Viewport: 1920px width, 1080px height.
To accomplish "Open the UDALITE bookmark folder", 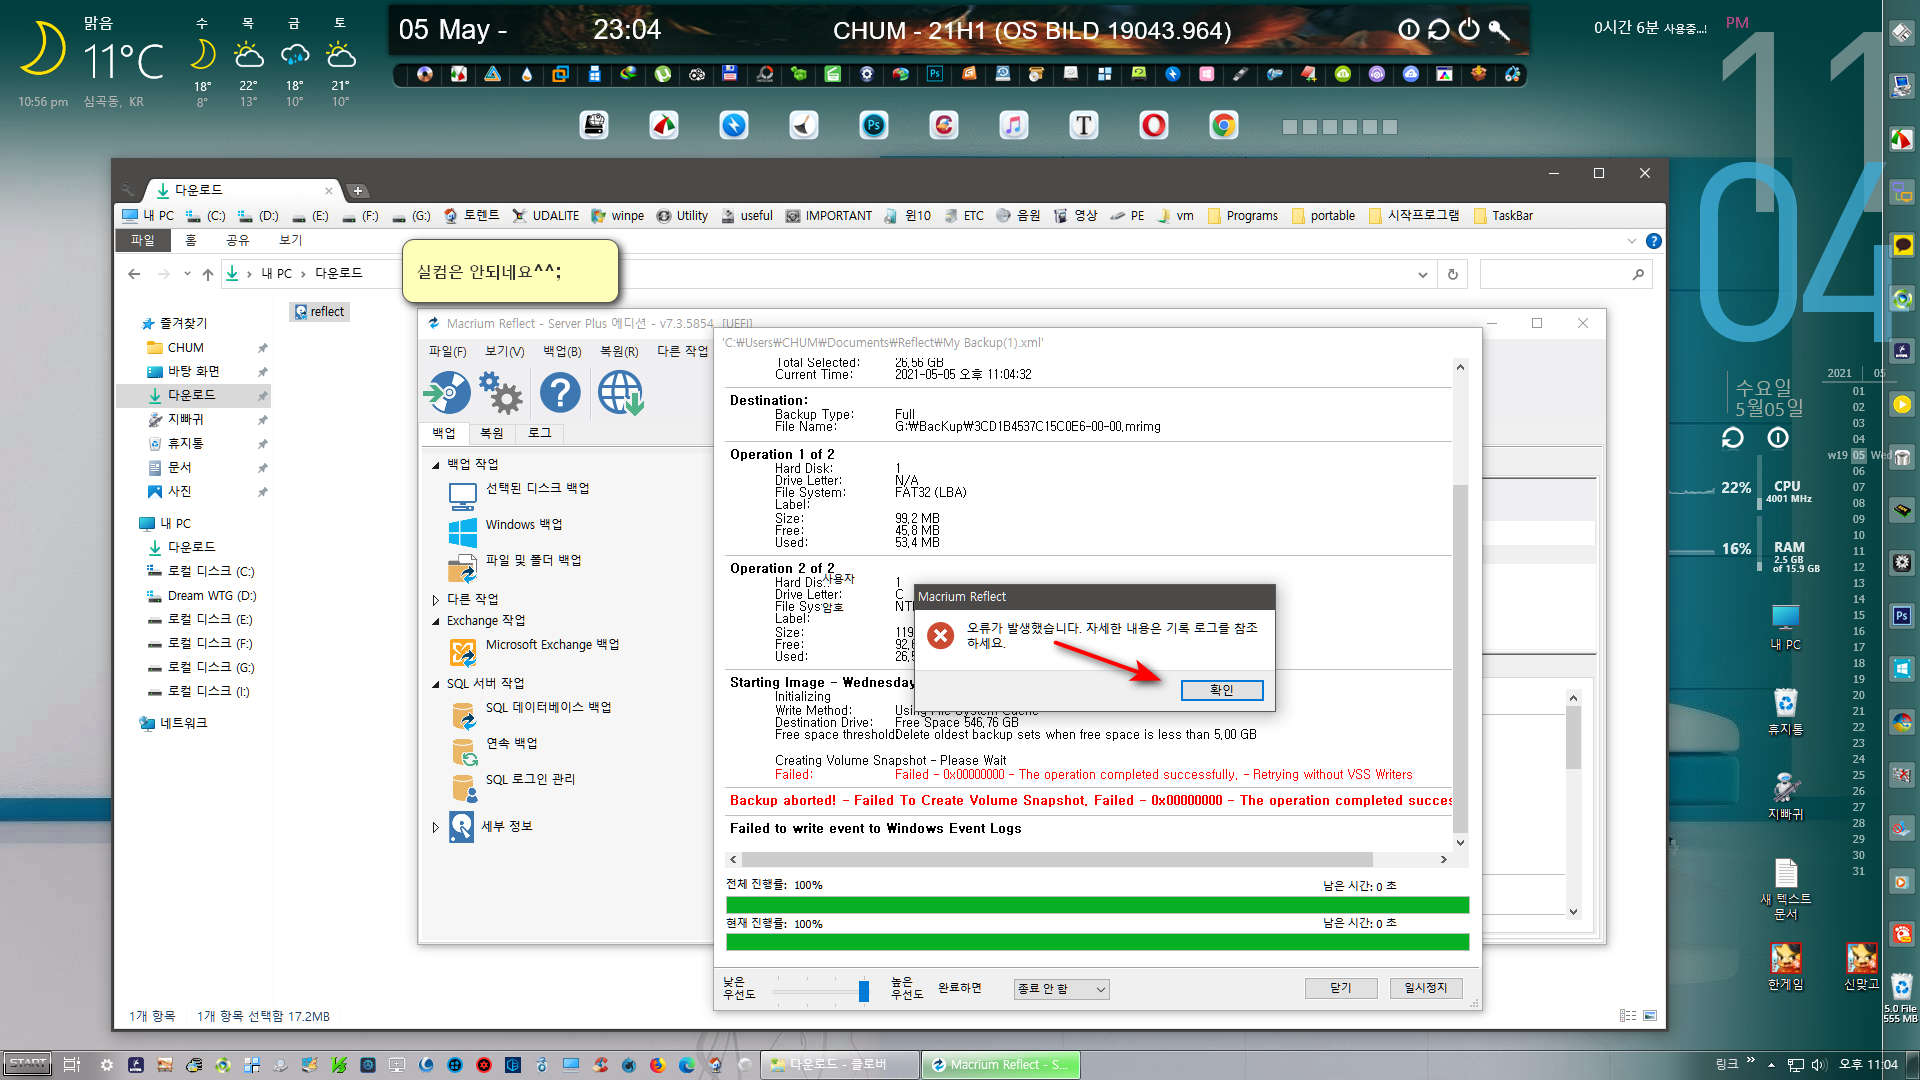I will 546,215.
